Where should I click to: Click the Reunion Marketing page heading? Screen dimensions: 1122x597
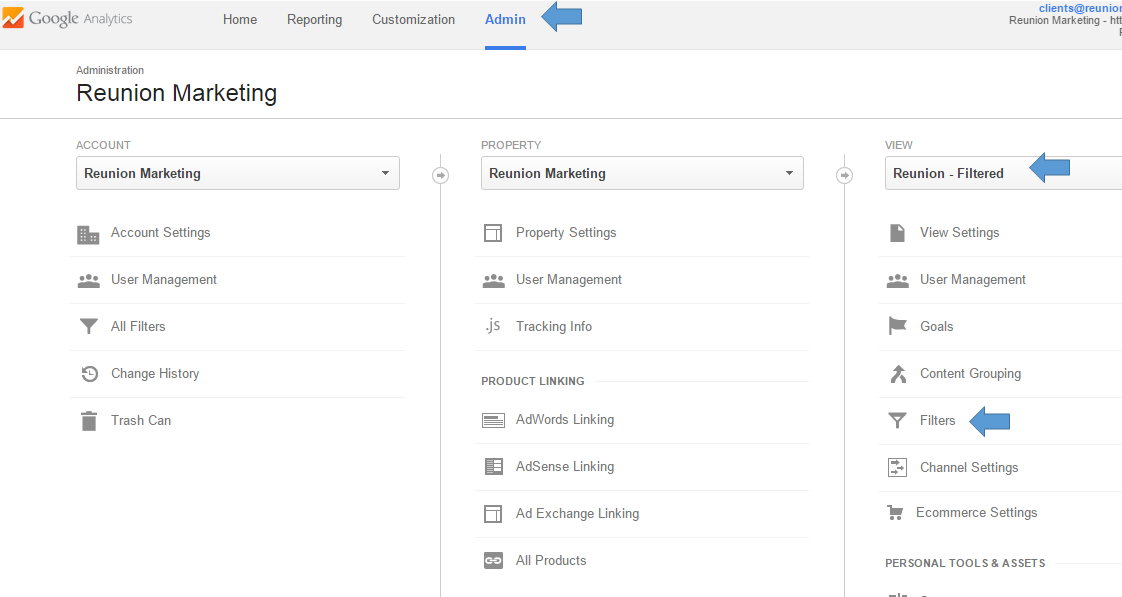click(177, 93)
